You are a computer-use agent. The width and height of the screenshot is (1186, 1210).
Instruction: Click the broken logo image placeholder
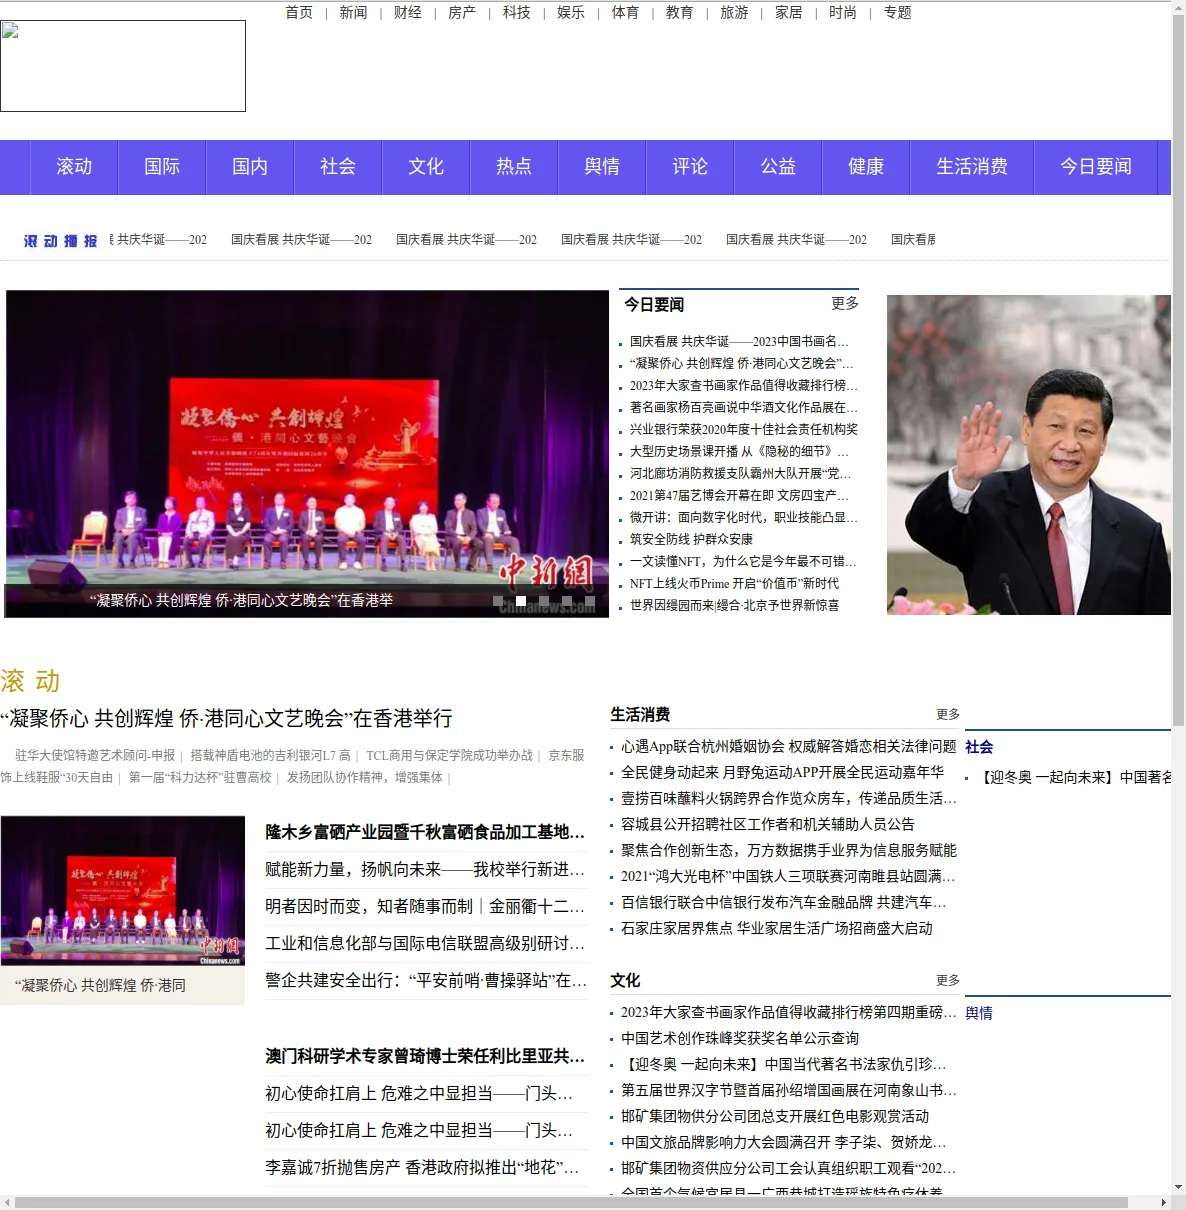click(x=123, y=66)
